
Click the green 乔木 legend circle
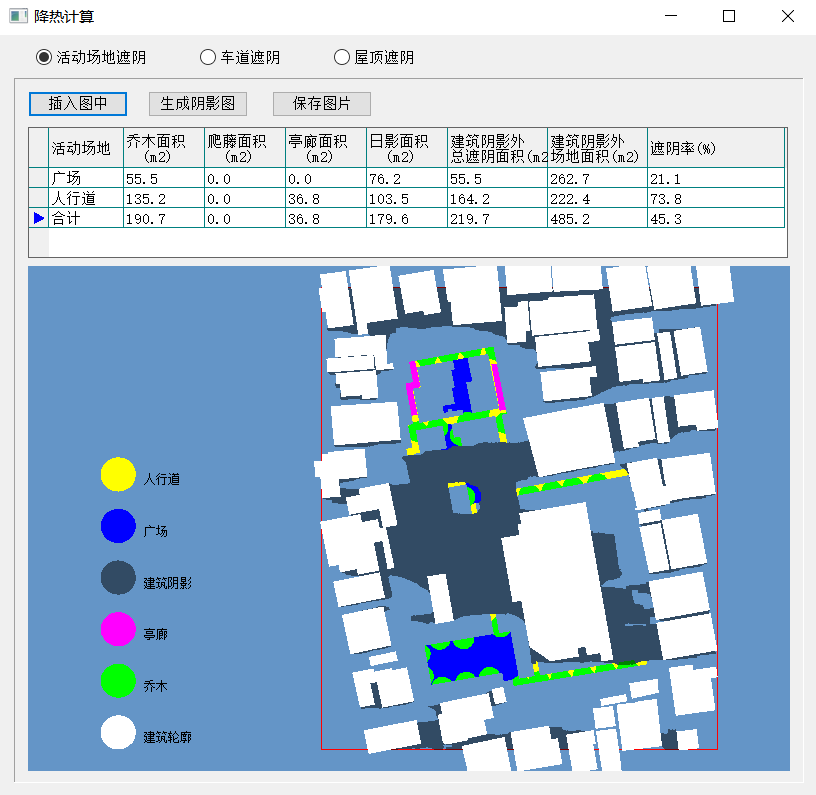pyautogui.click(x=118, y=681)
